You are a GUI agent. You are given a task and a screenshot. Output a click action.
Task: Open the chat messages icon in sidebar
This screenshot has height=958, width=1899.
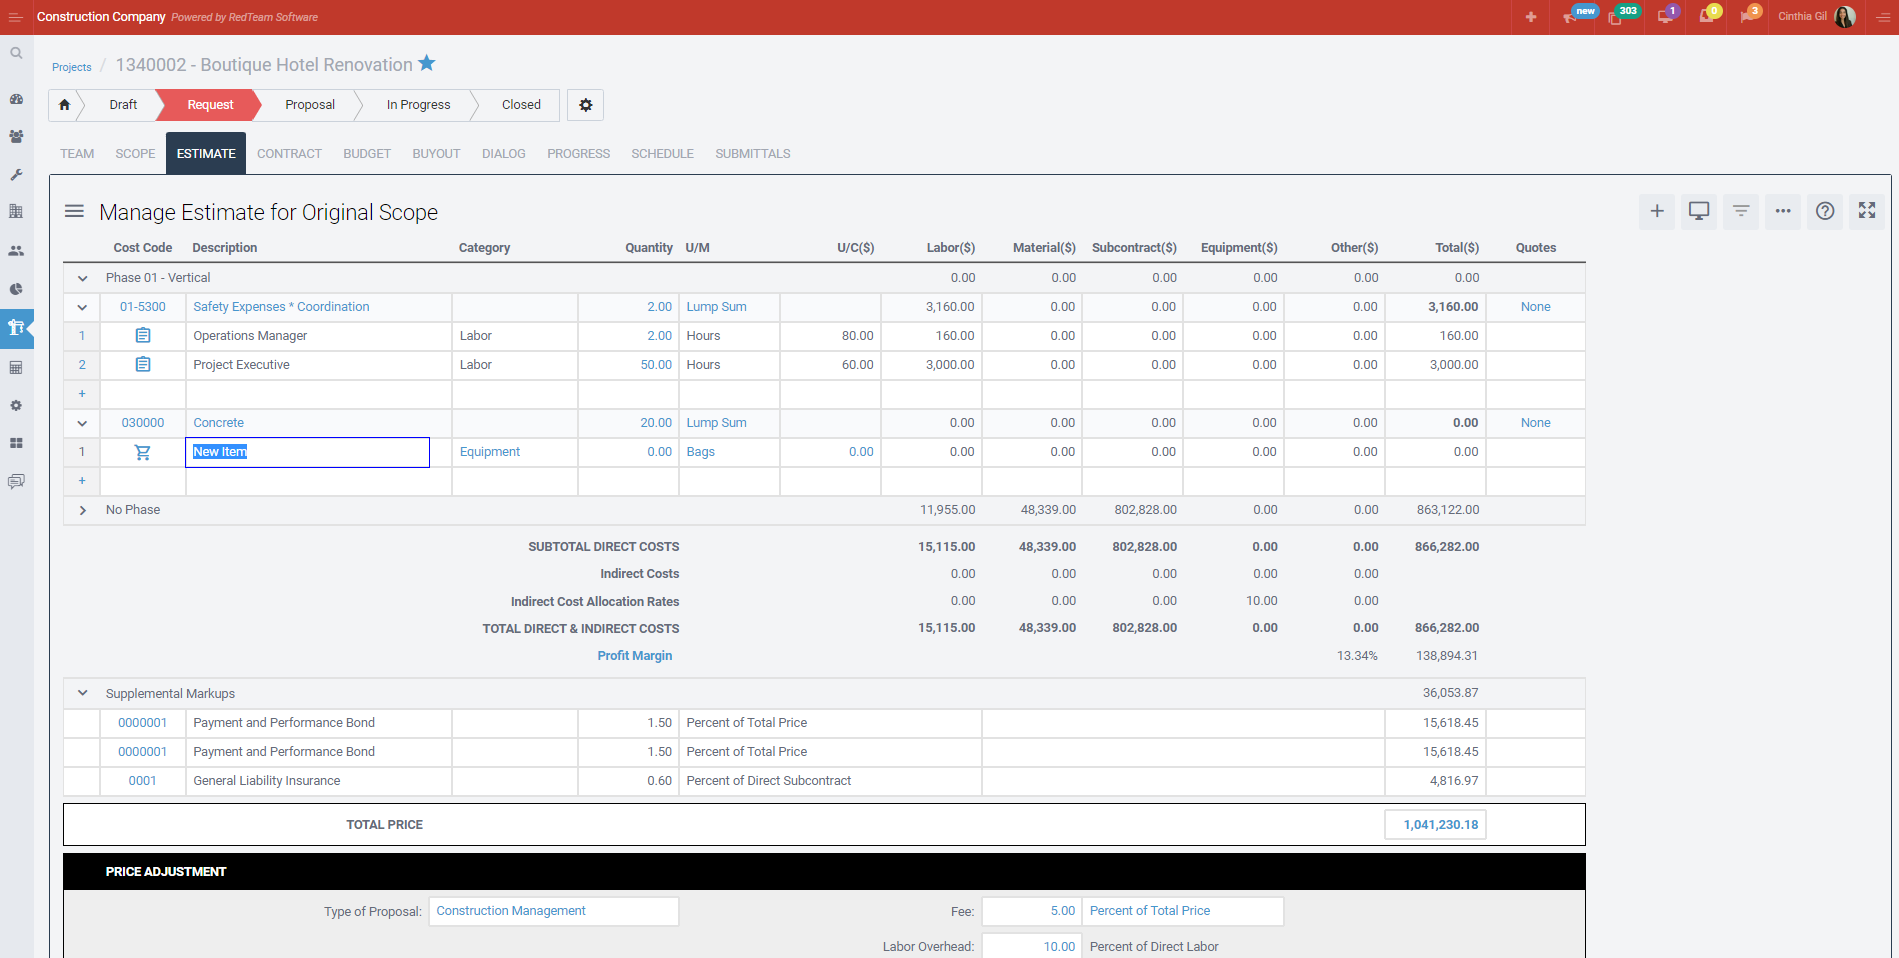click(x=16, y=482)
